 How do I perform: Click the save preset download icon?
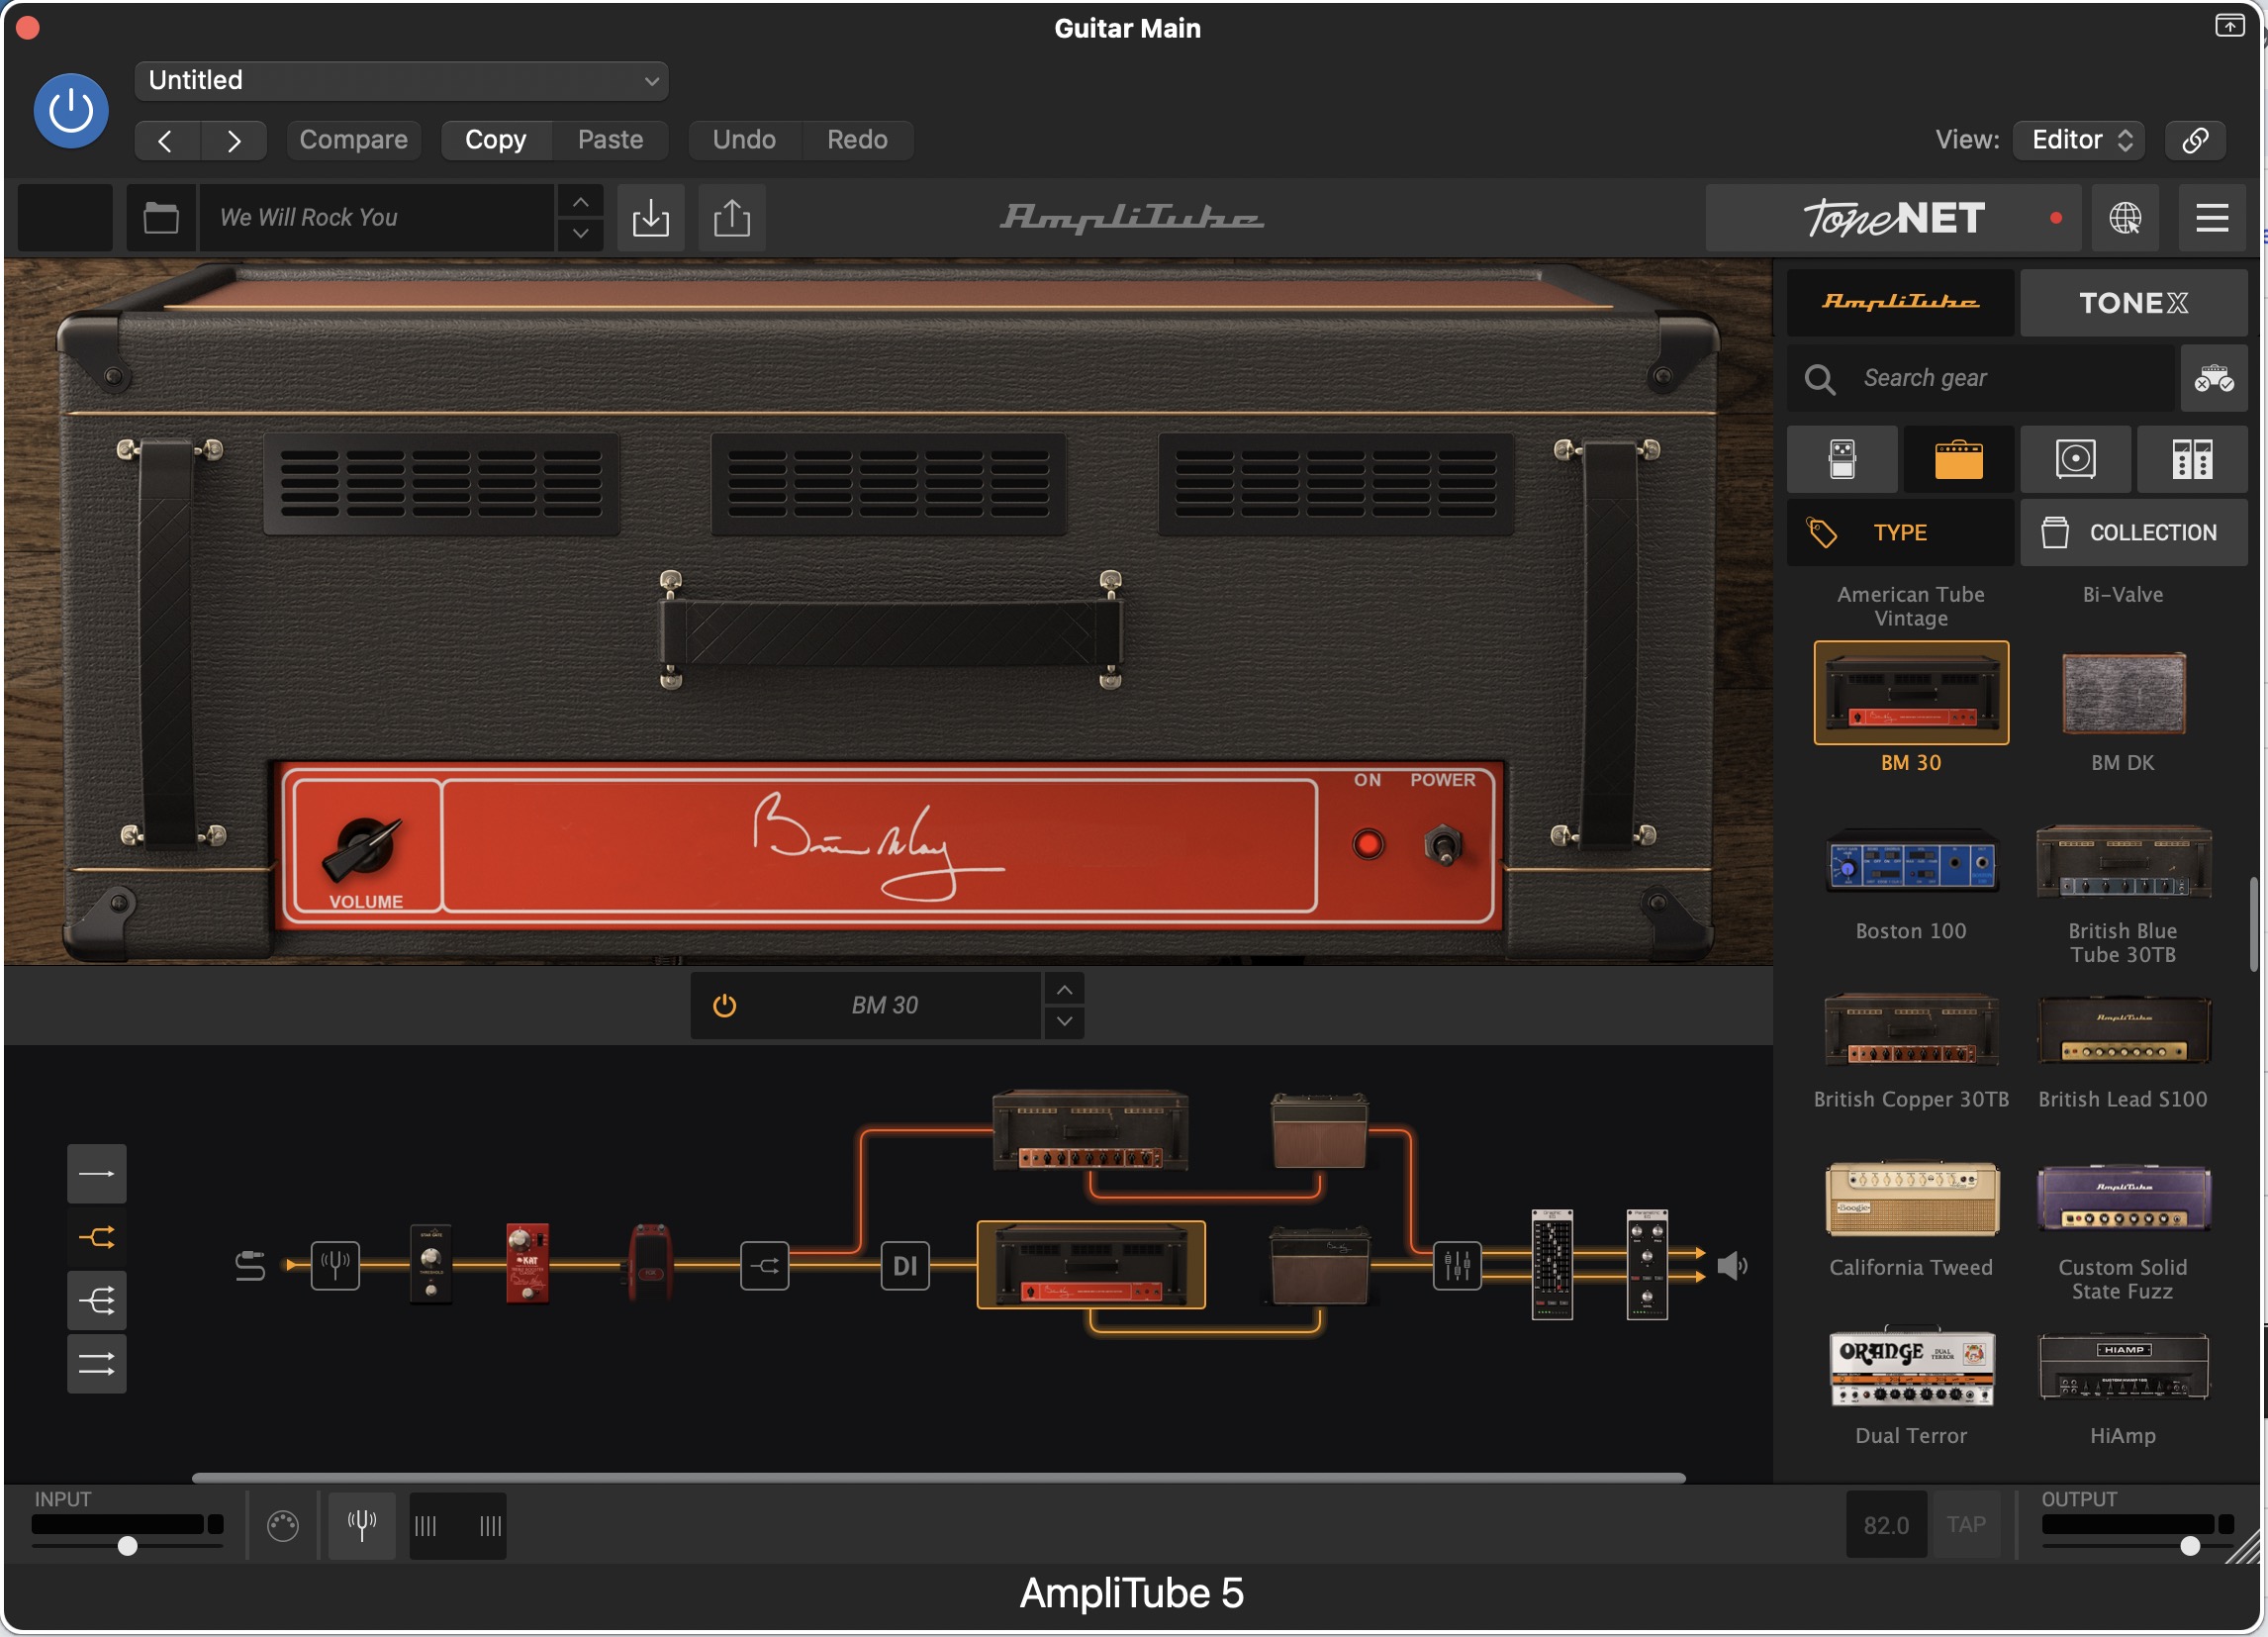[650, 217]
